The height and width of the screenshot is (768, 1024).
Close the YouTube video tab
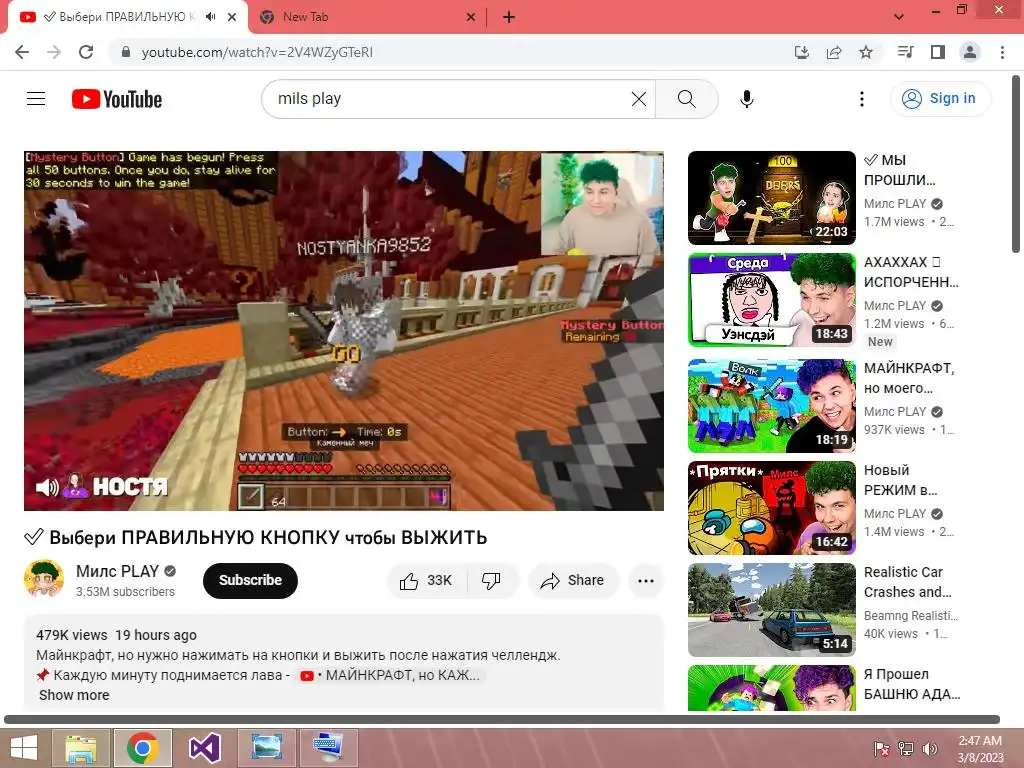(x=232, y=17)
